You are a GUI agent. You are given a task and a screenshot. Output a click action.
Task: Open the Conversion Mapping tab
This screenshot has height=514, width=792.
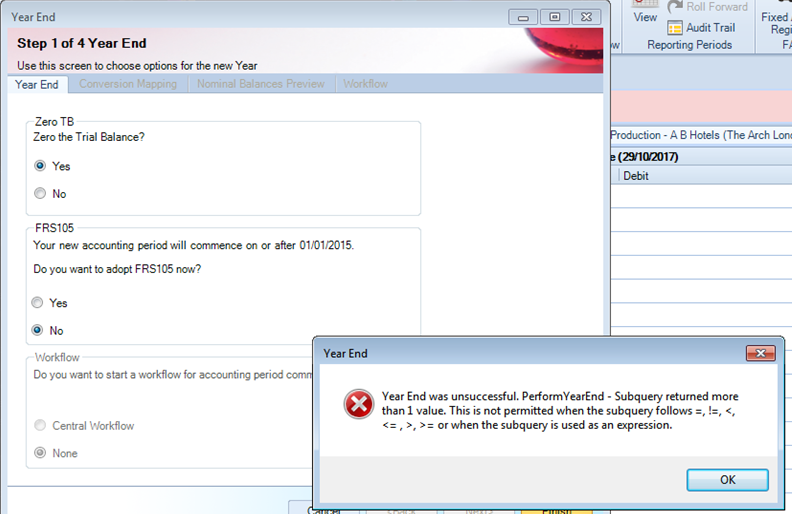point(127,84)
